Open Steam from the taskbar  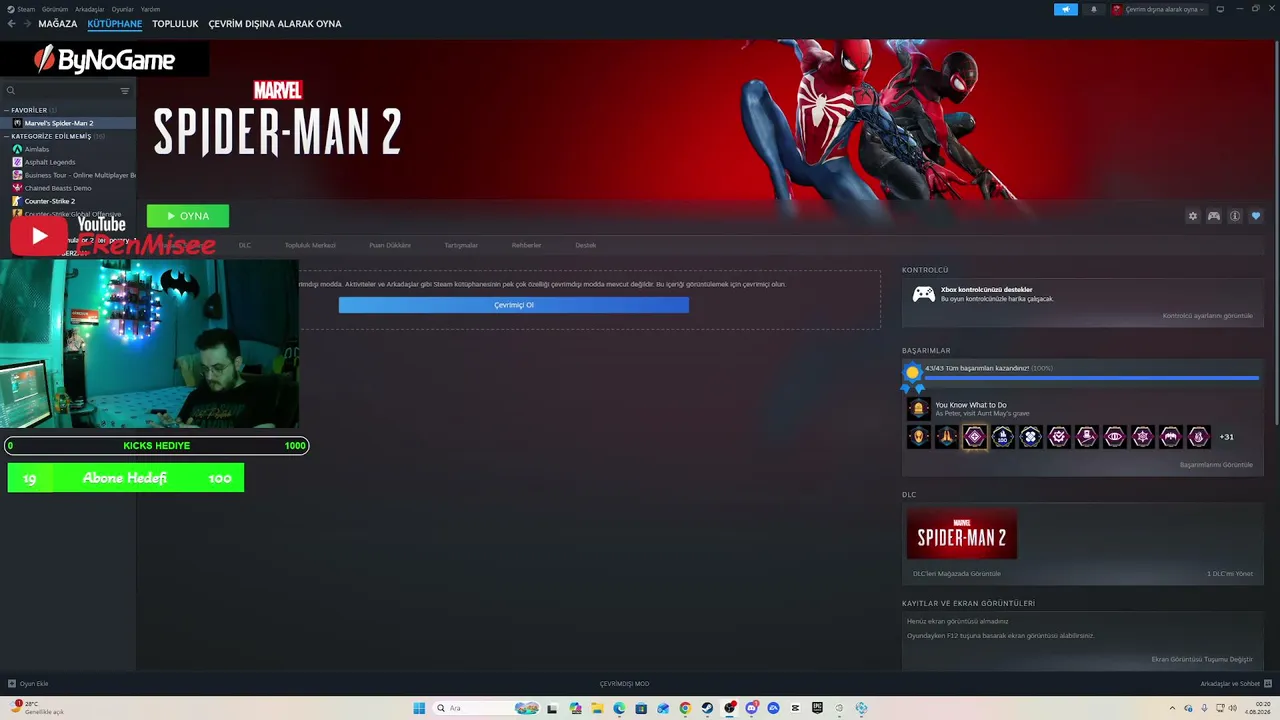(x=707, y=708)
